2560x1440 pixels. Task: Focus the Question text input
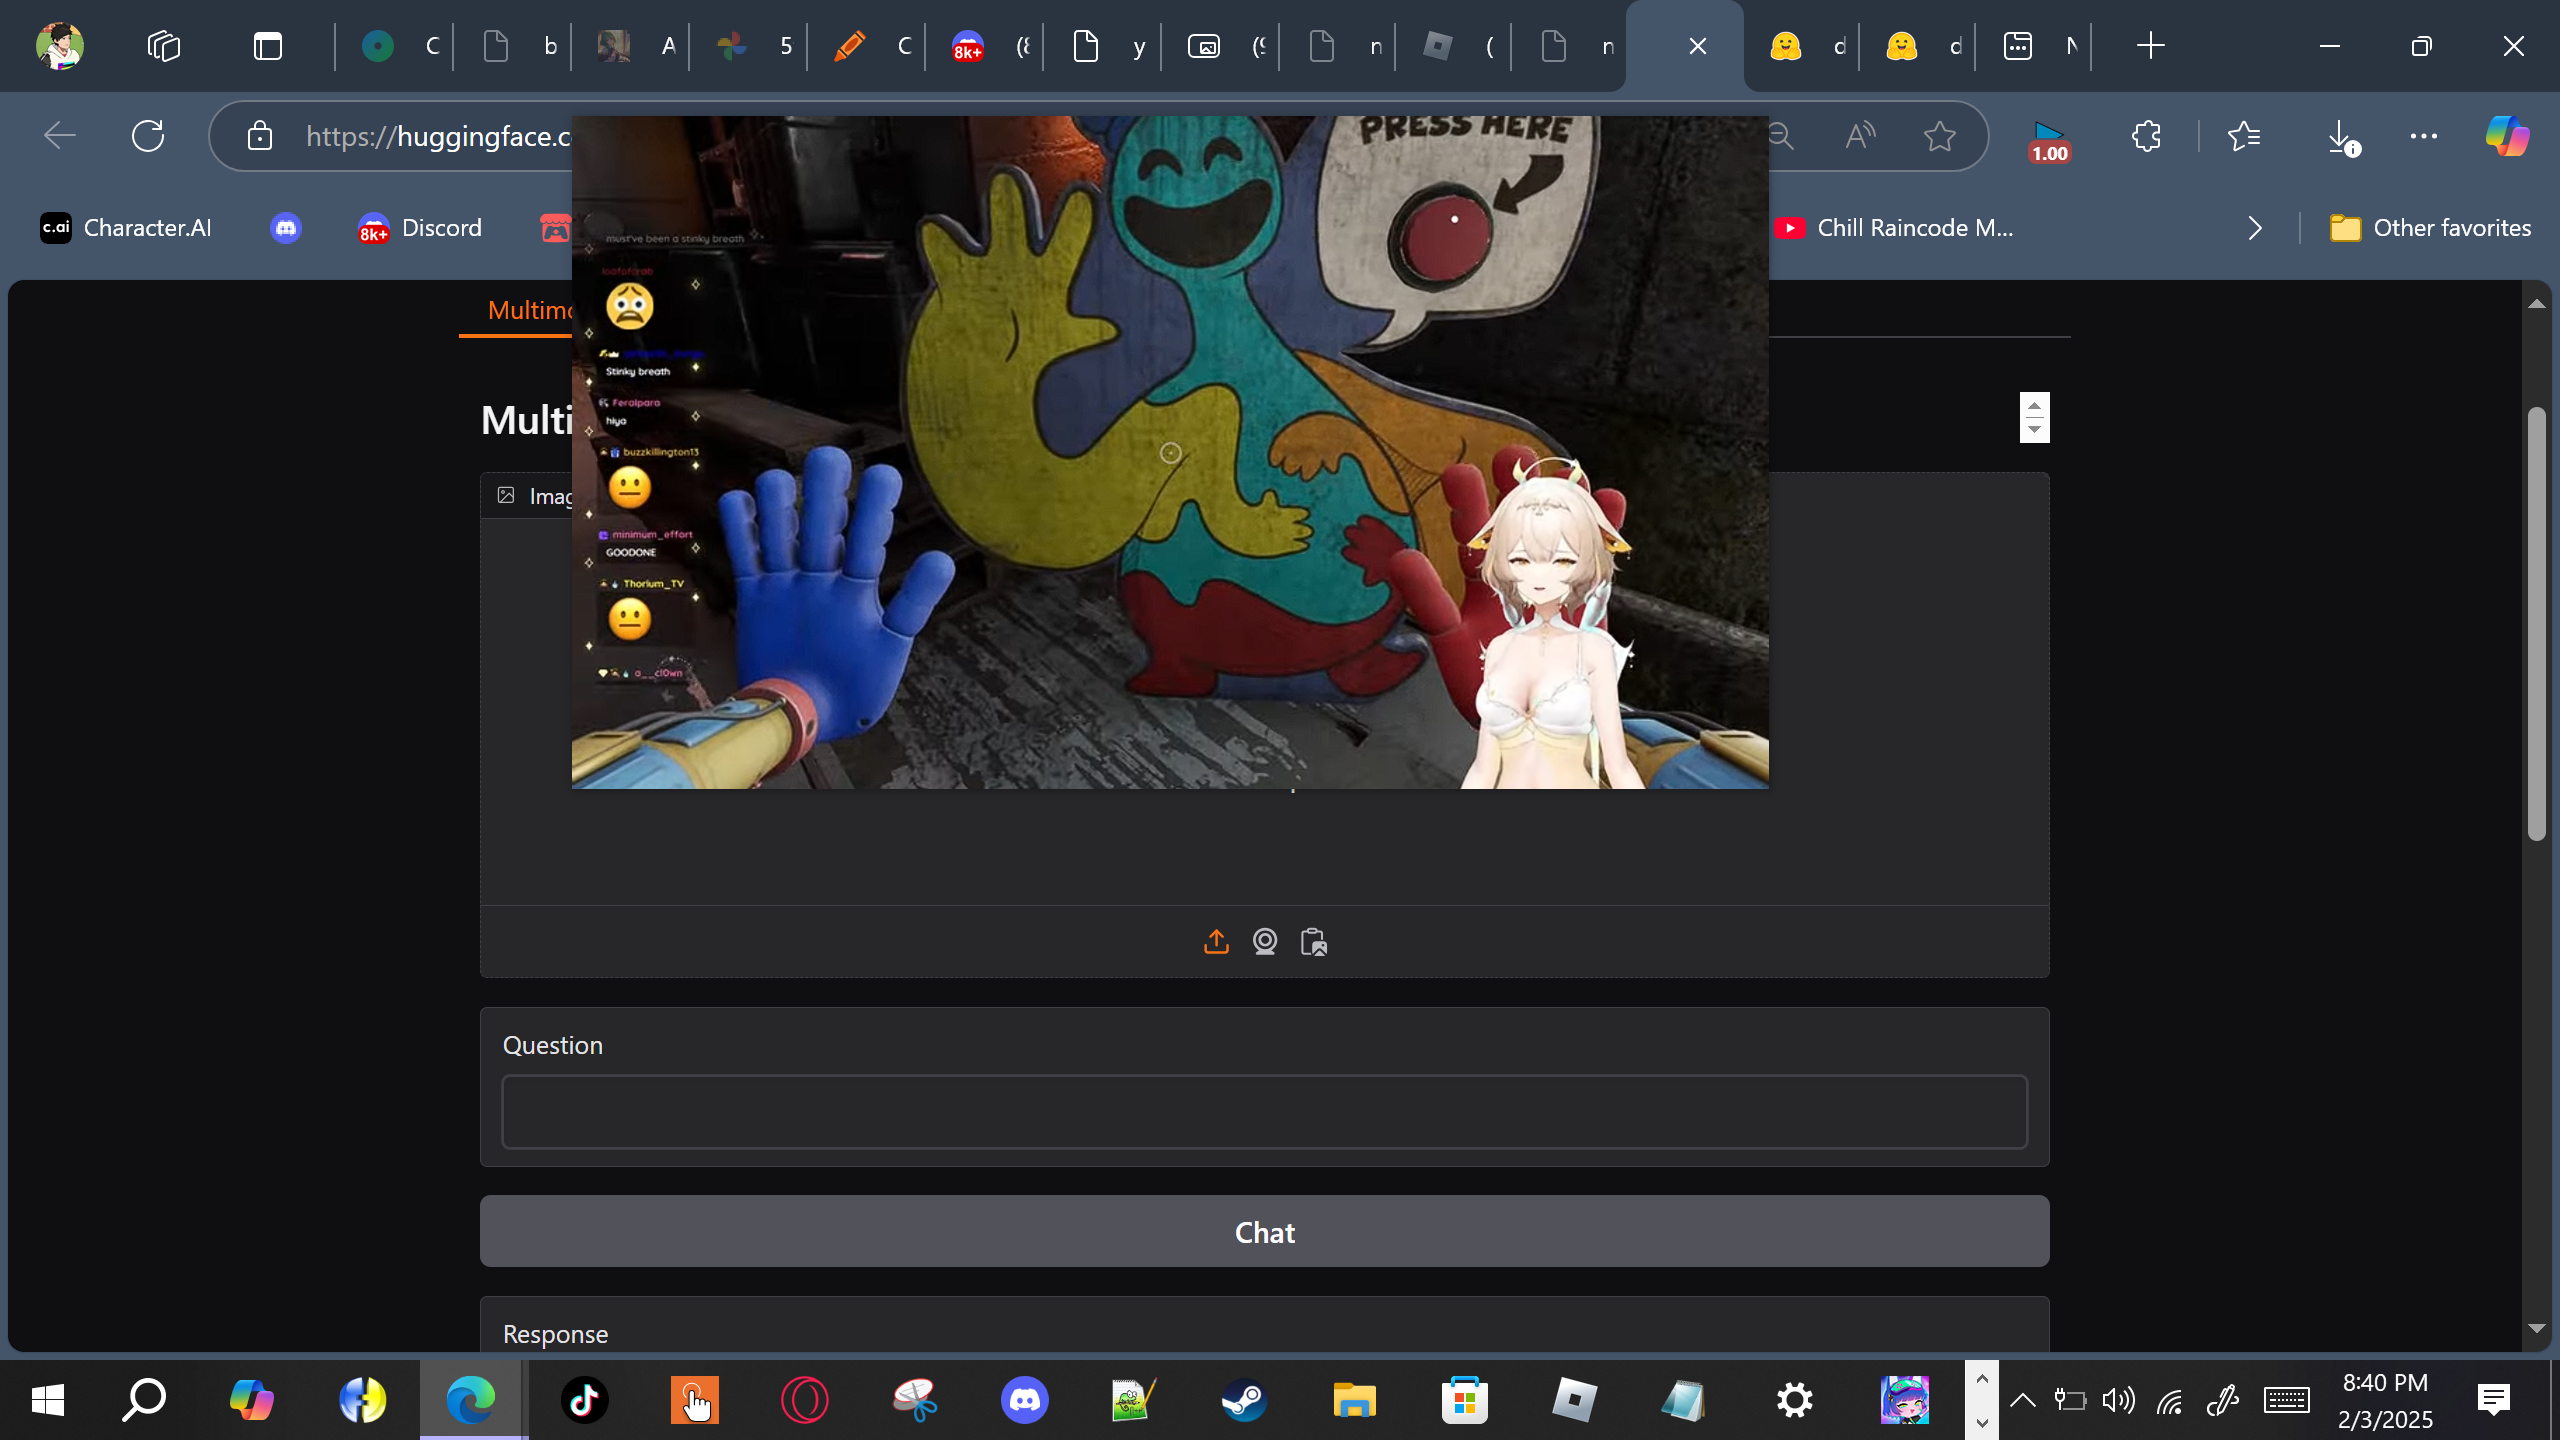(1264, 1112)
